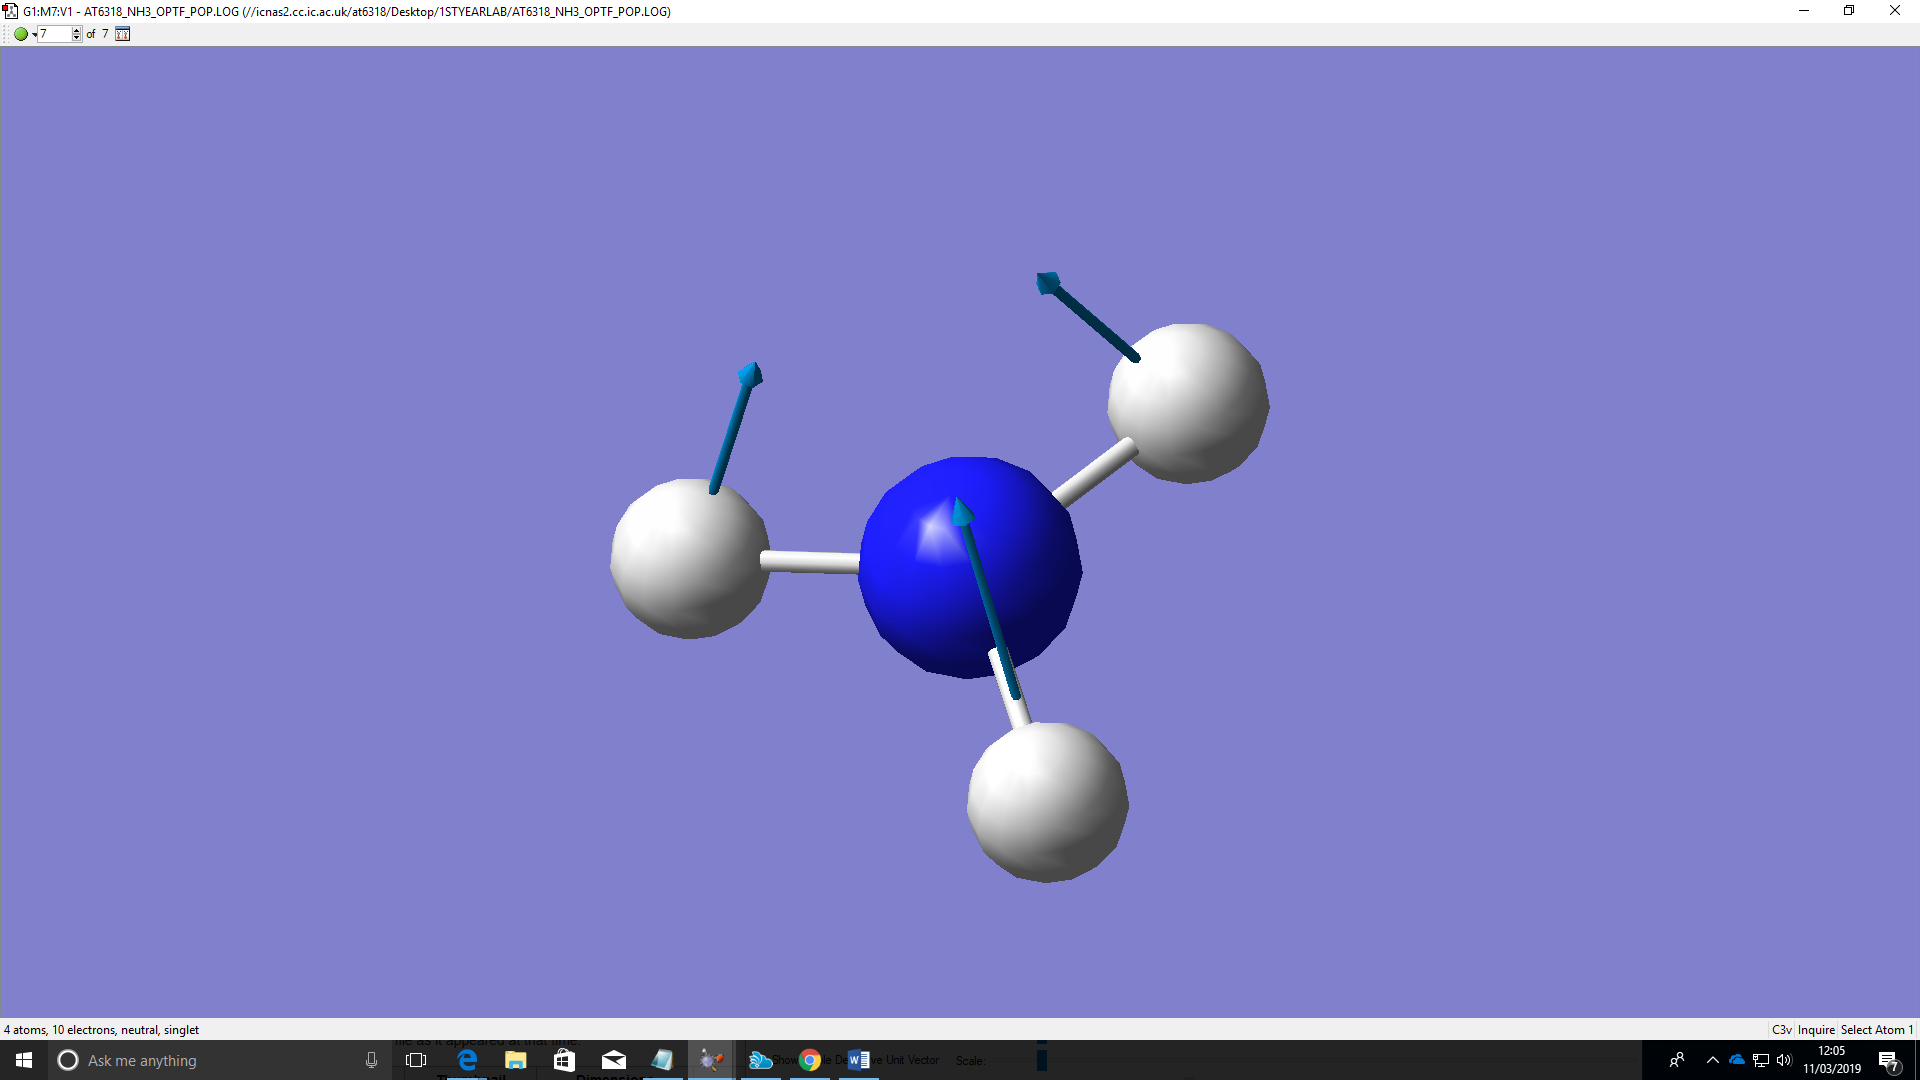Open Microsoft Store from taskbar

click(564, 1060)
